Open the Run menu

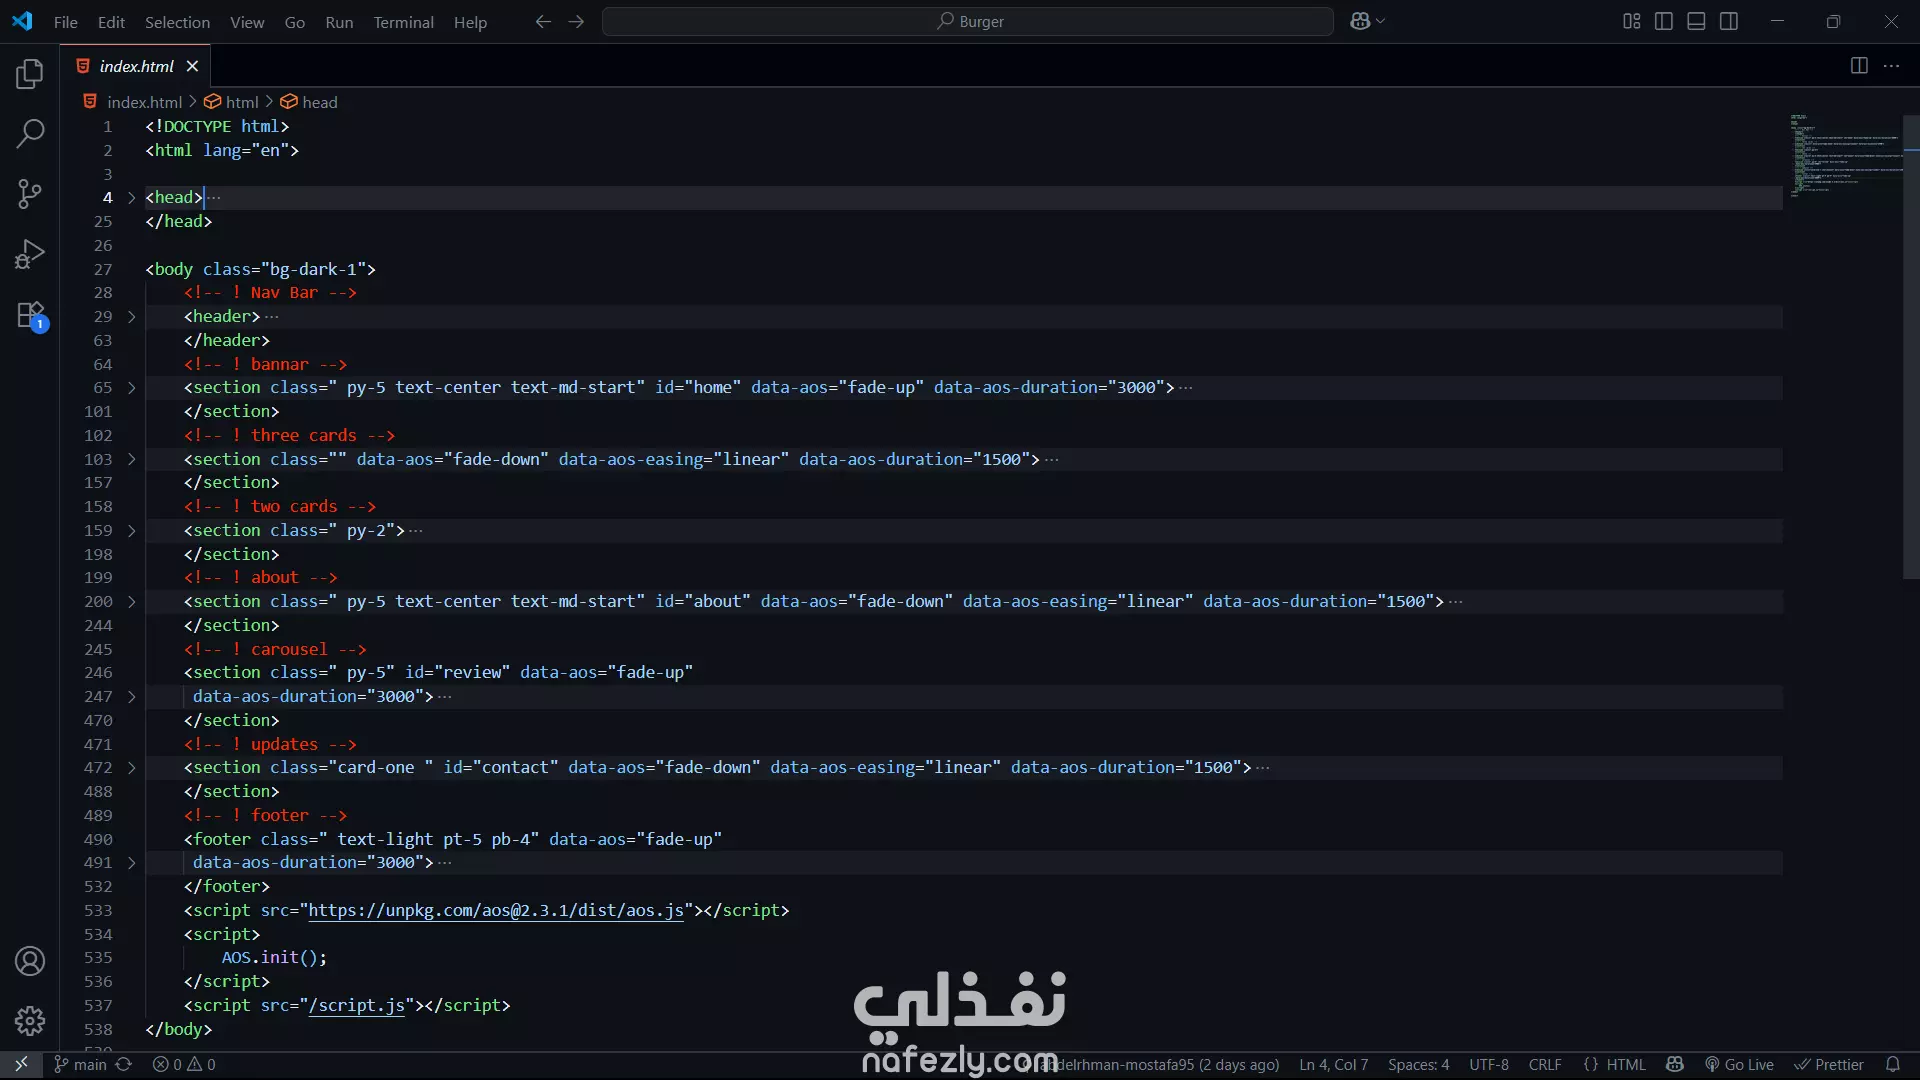point(339,22)
